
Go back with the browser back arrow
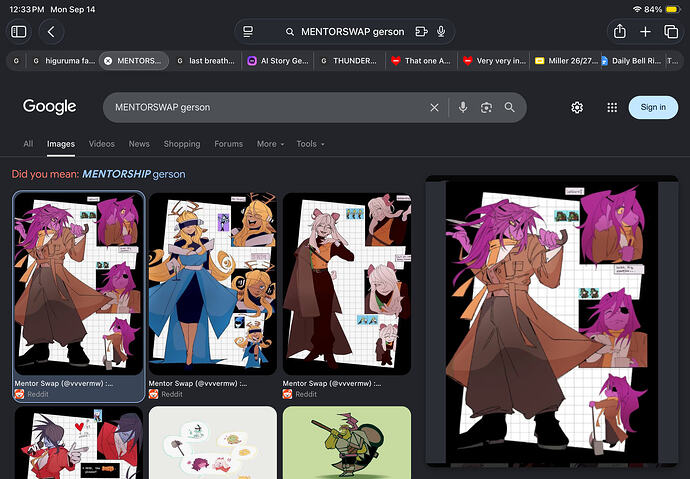51,32
